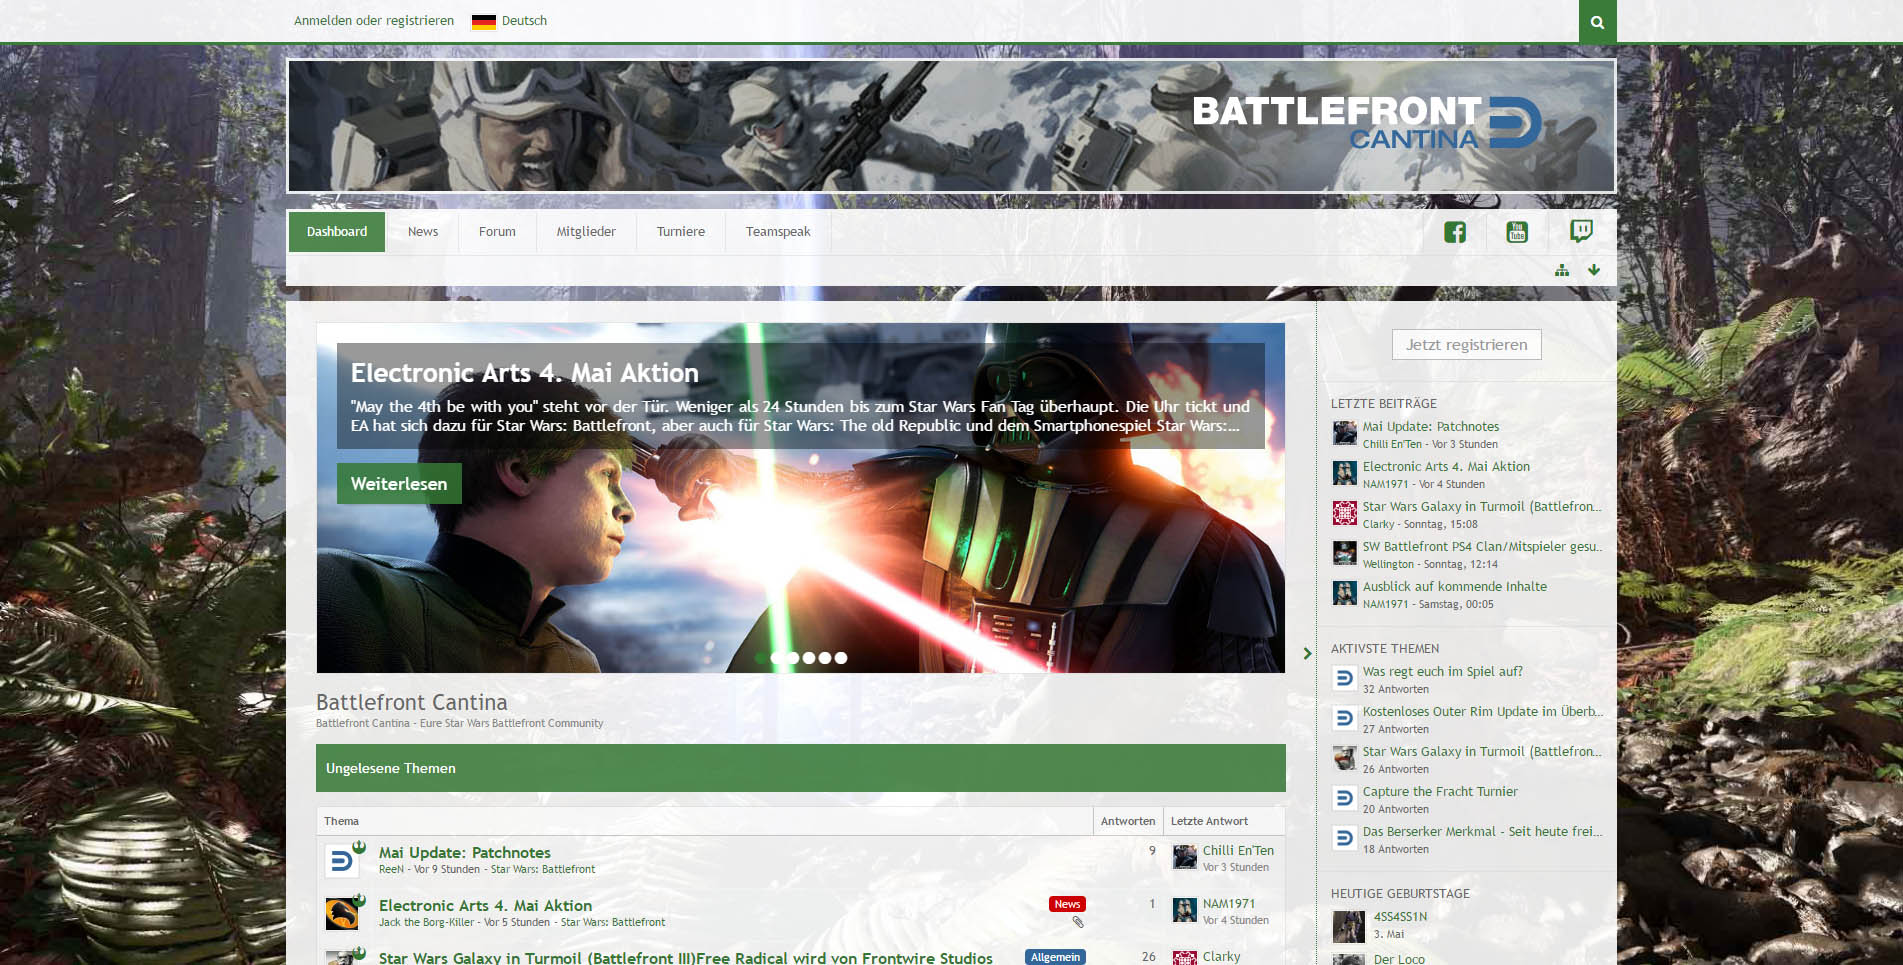Open the Turniere menu item
The height and width of the screenshot is (965, 1903).
tap(681, 232)
